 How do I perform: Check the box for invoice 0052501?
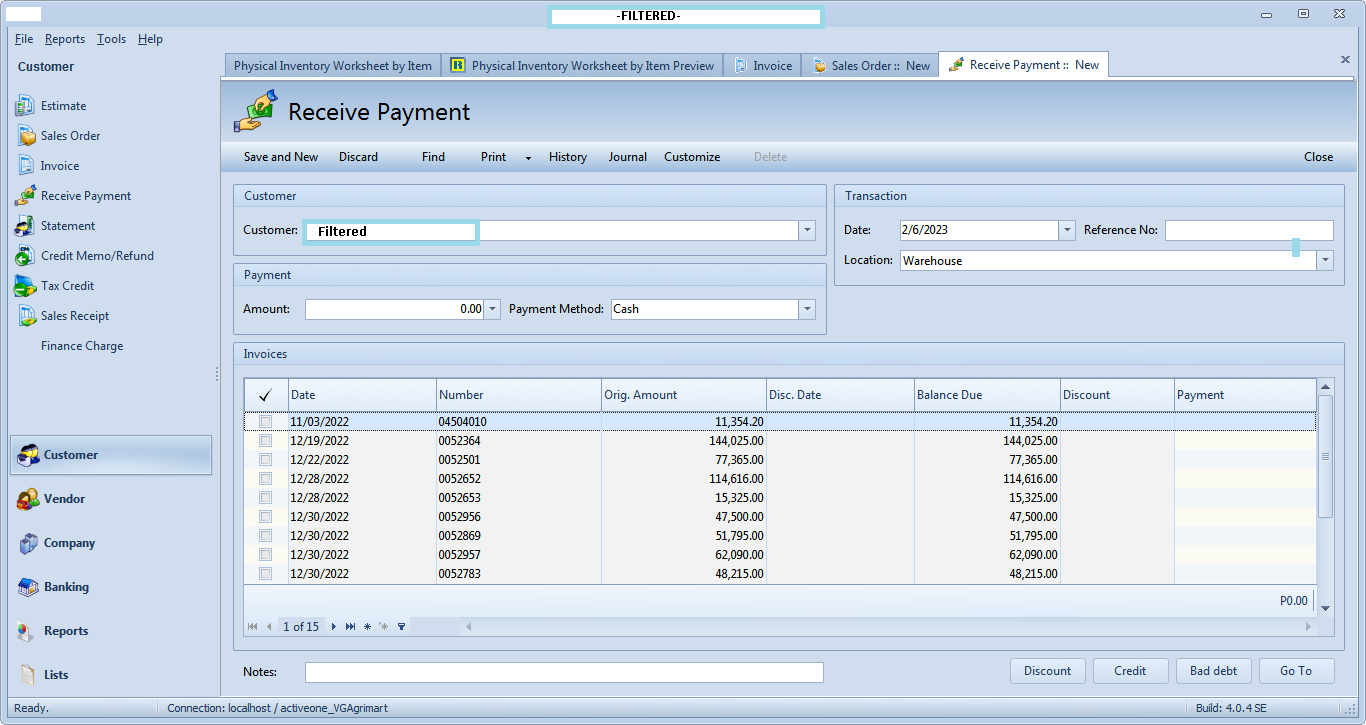coord(266,460)
